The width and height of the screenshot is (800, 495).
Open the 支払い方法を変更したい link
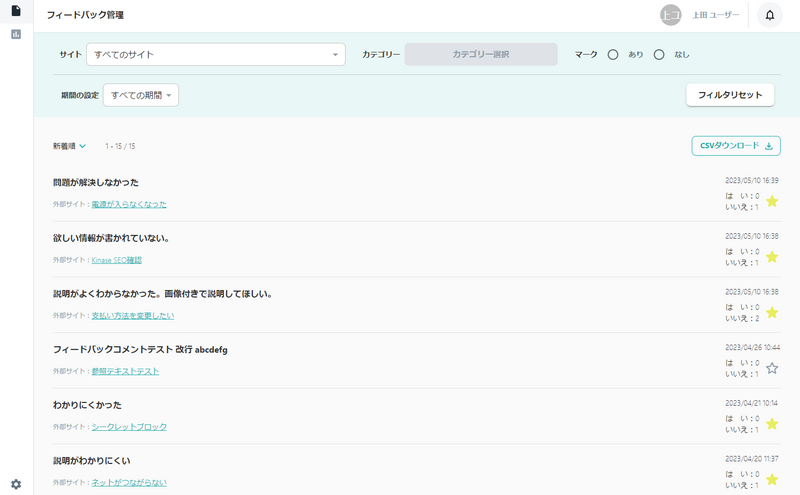(x=133, y=315)
